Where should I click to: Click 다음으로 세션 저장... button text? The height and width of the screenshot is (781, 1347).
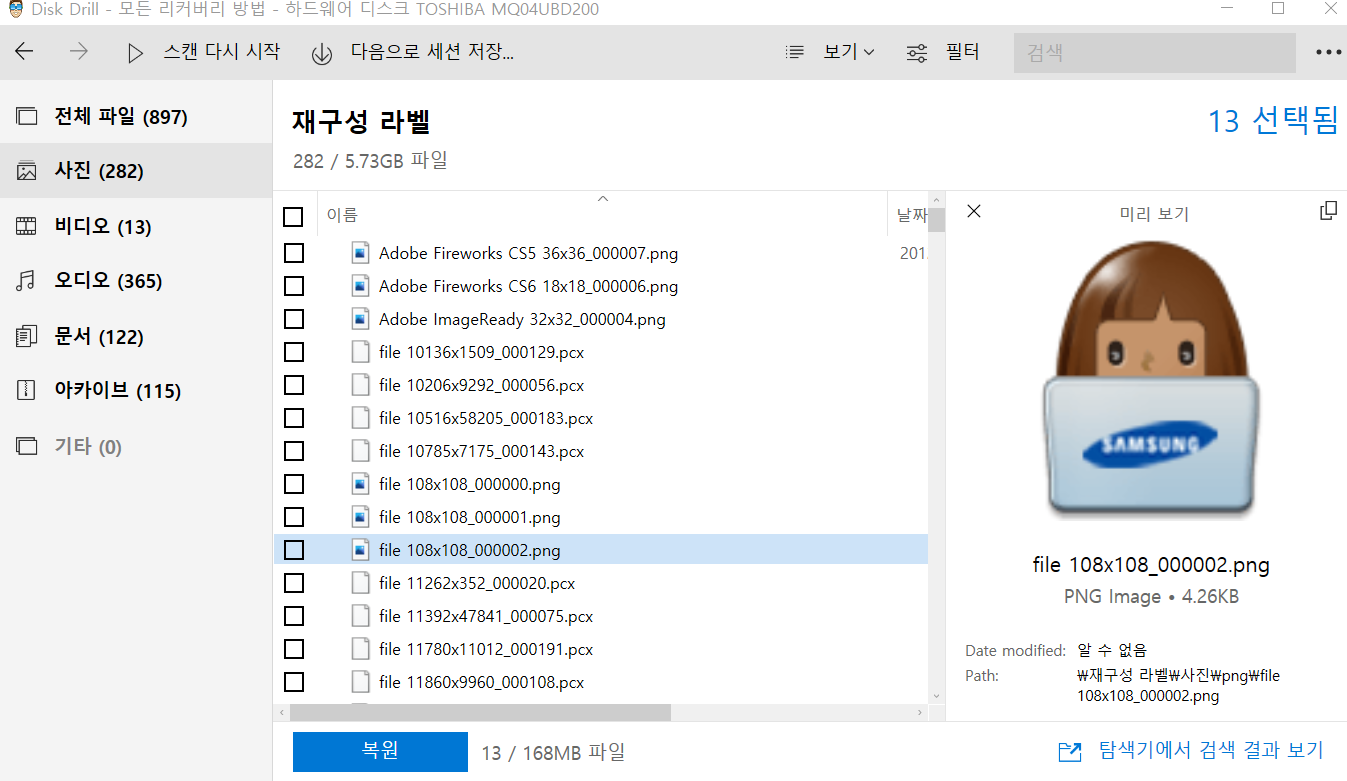432,52
